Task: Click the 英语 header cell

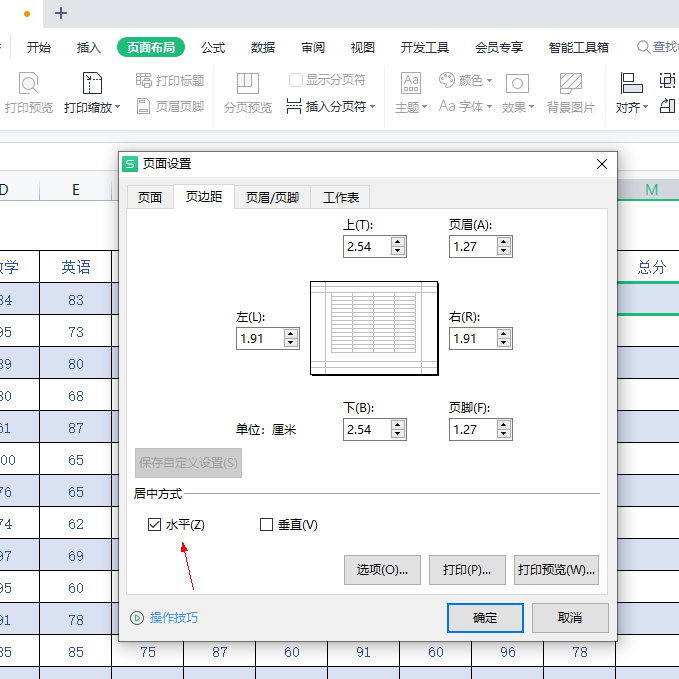Action: point(76,267)
